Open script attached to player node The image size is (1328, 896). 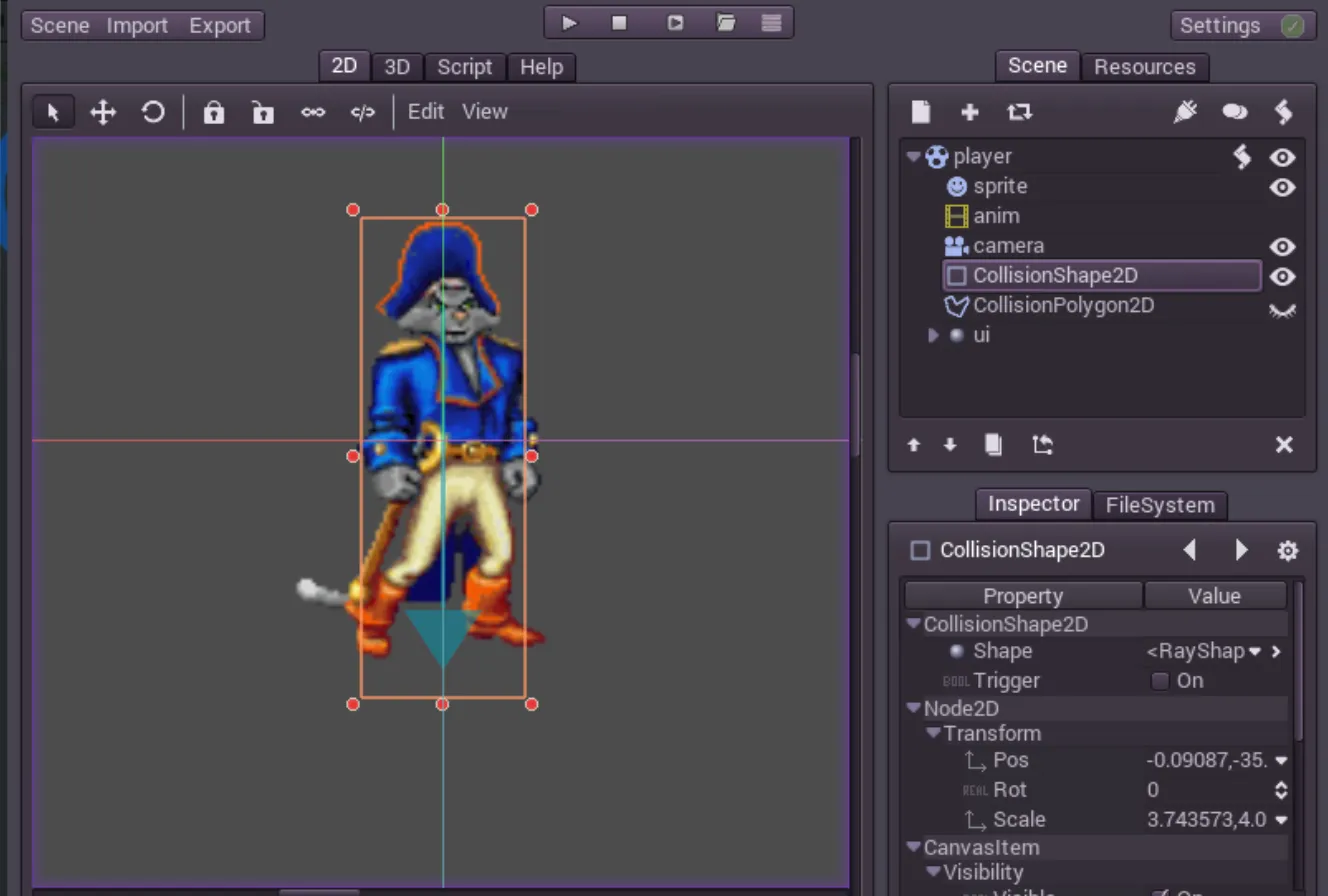coord(1242,157)
